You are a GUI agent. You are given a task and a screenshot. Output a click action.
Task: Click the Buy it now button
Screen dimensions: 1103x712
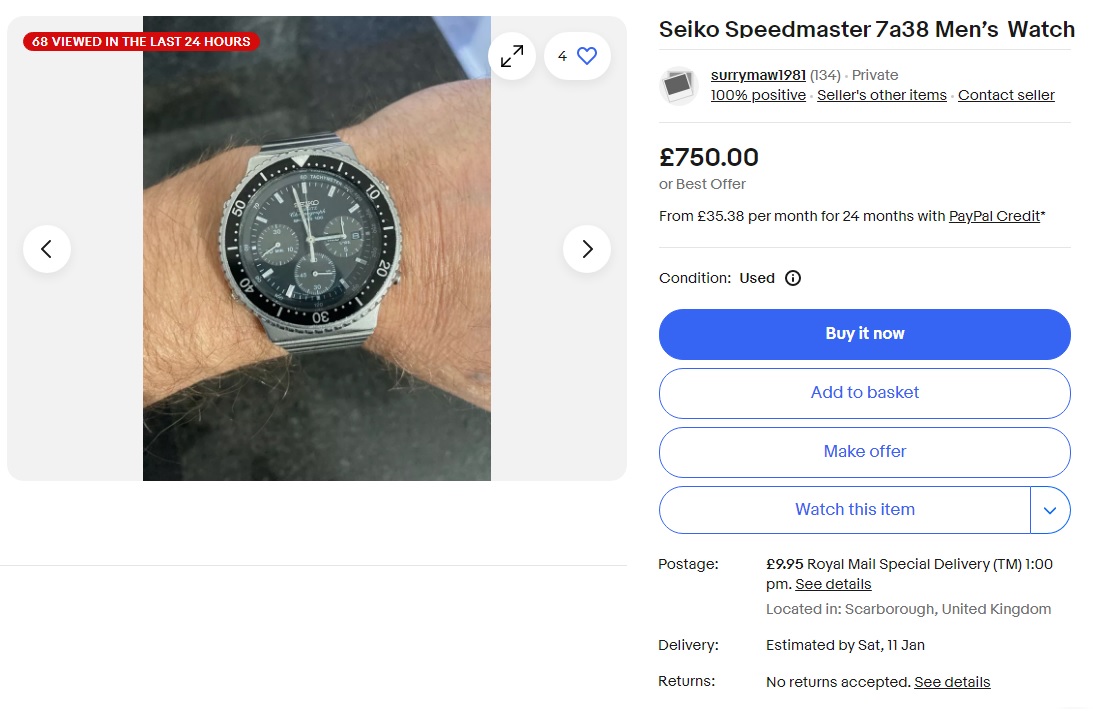tap(864, 334)
